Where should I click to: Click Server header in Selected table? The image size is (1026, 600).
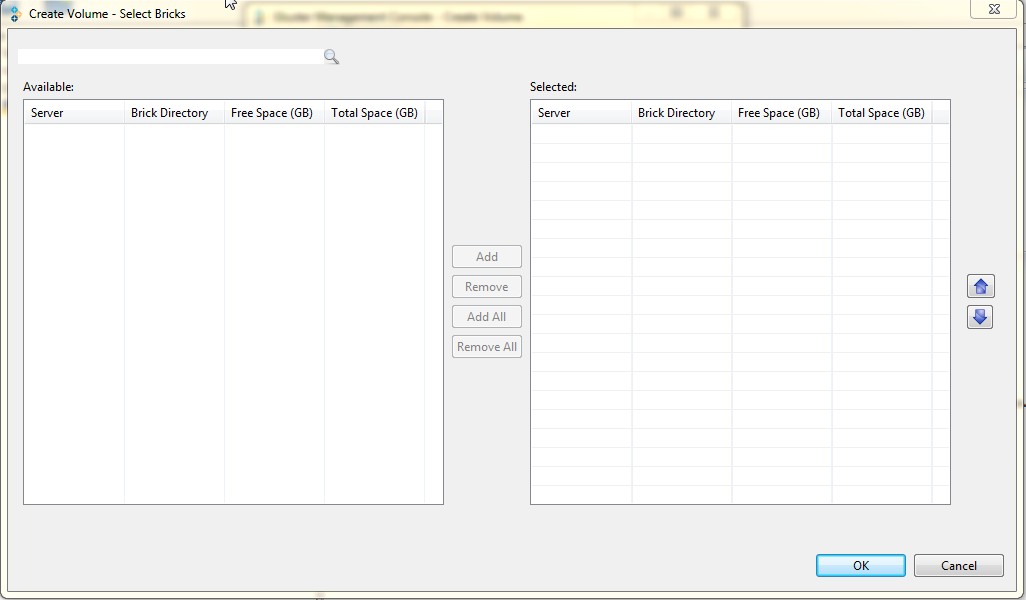[x=581, y=113]
